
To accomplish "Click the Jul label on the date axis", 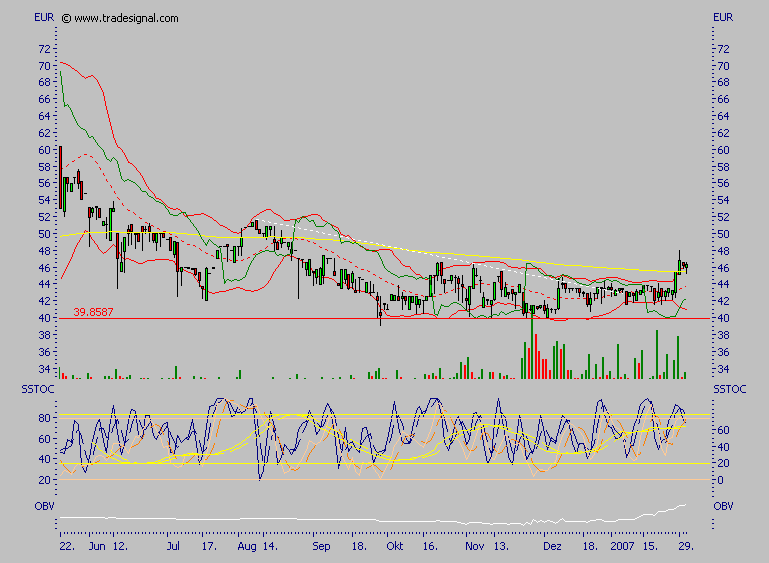I will pos(173,546).
